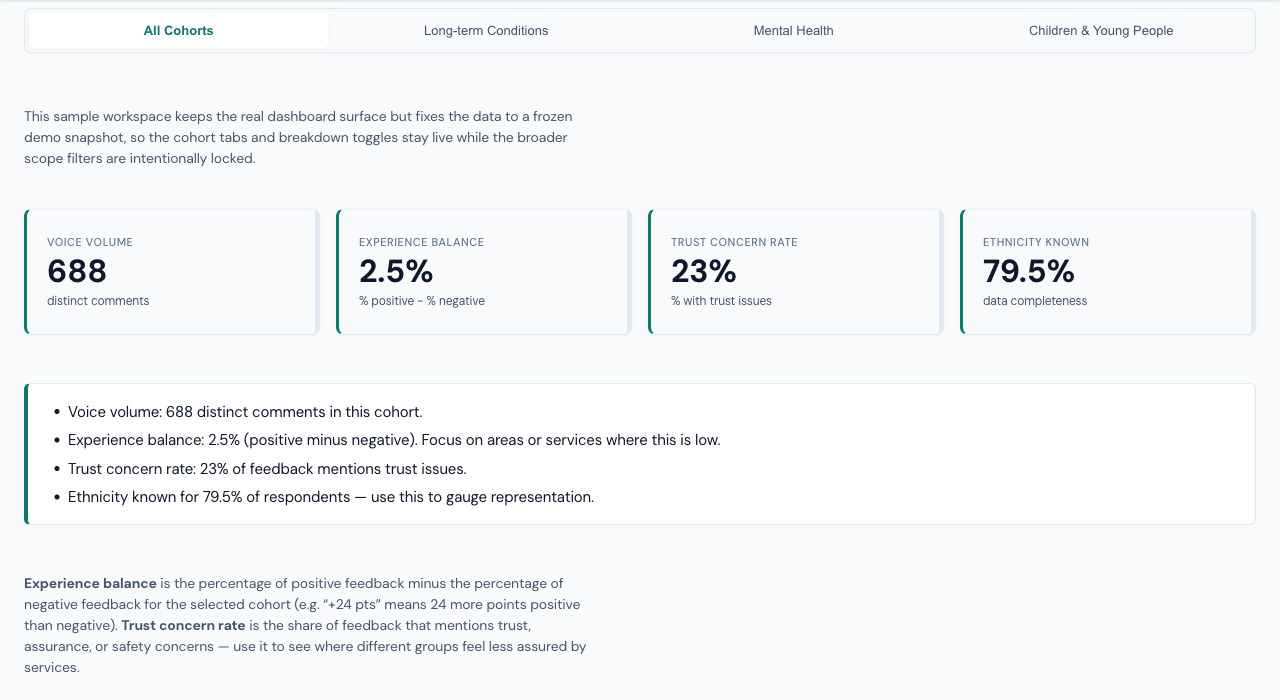Image resolution: width=1280 pixels, height=700 pixels.
Task: Click the green-bordered summary insights panel
Action: [x=640, y=454]
